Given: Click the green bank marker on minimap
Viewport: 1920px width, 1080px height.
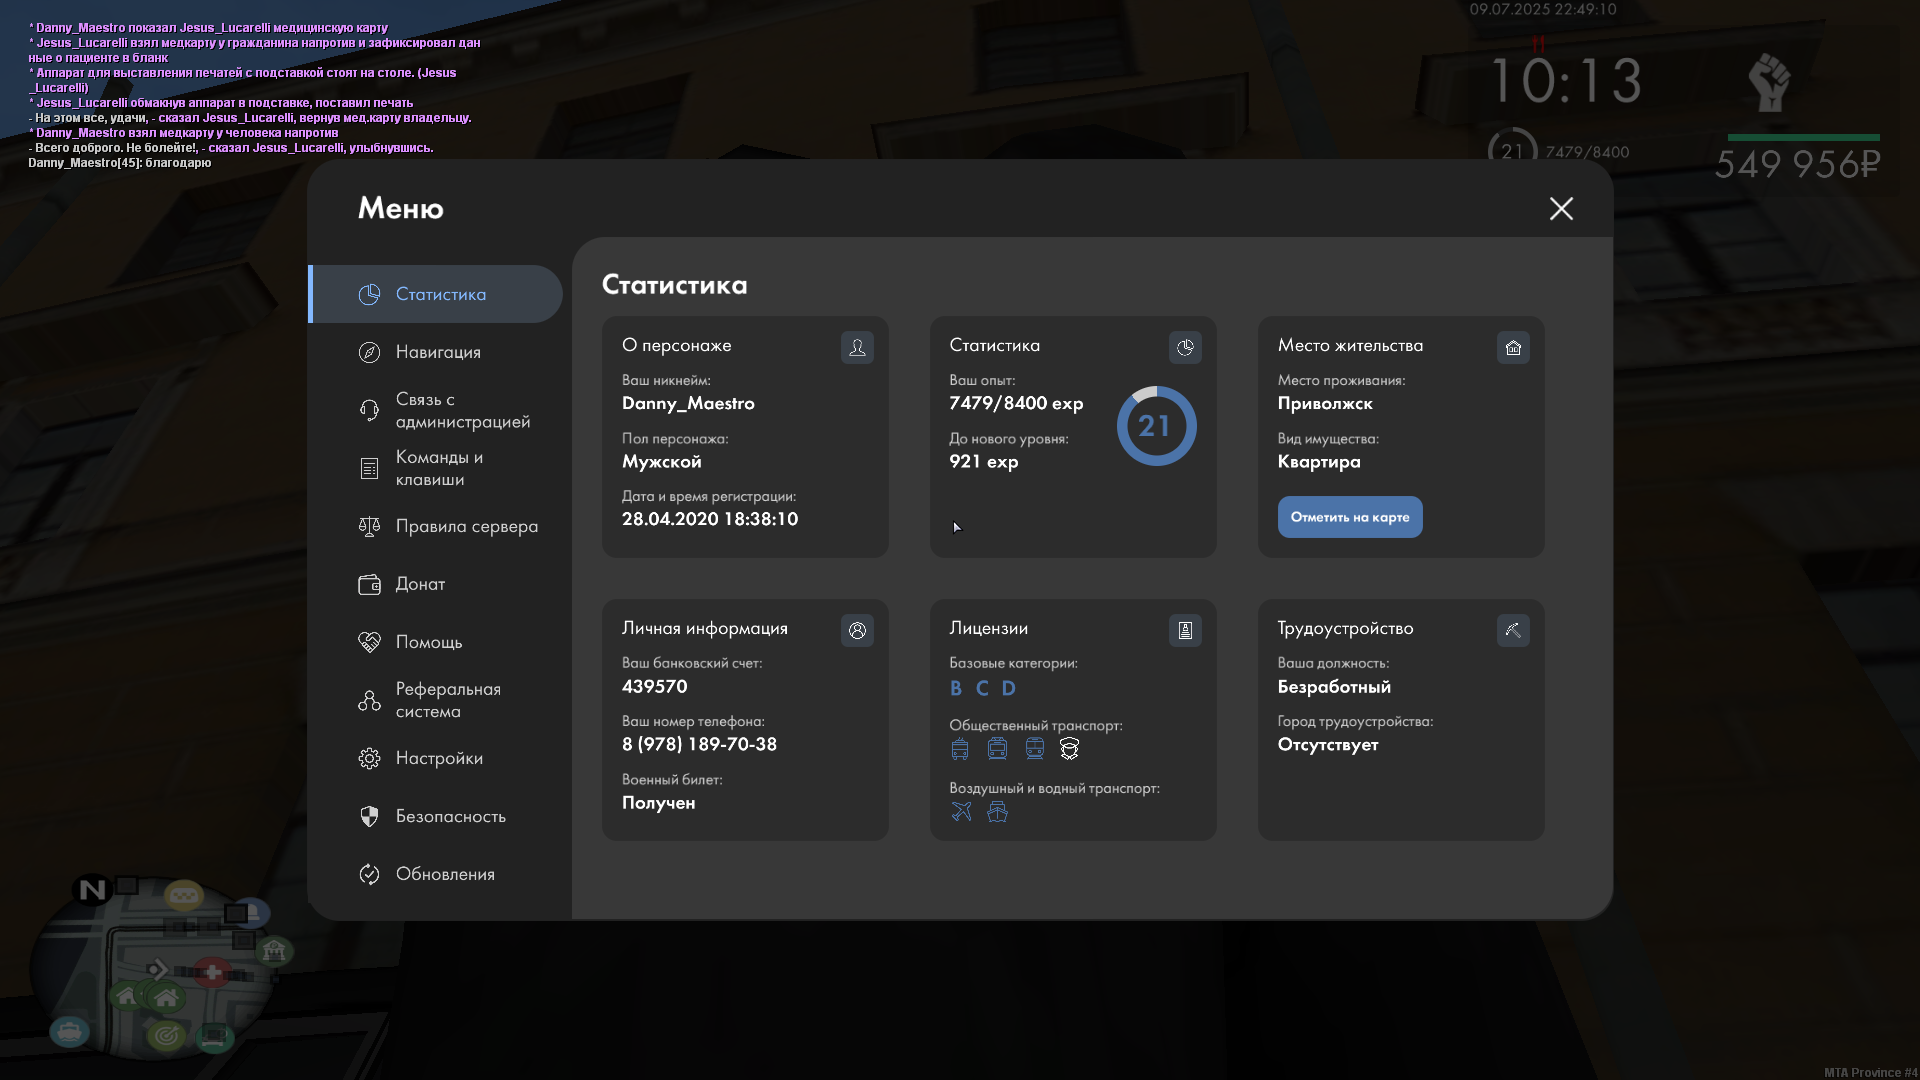Looking at the screenshot, I should pos(274,950).
